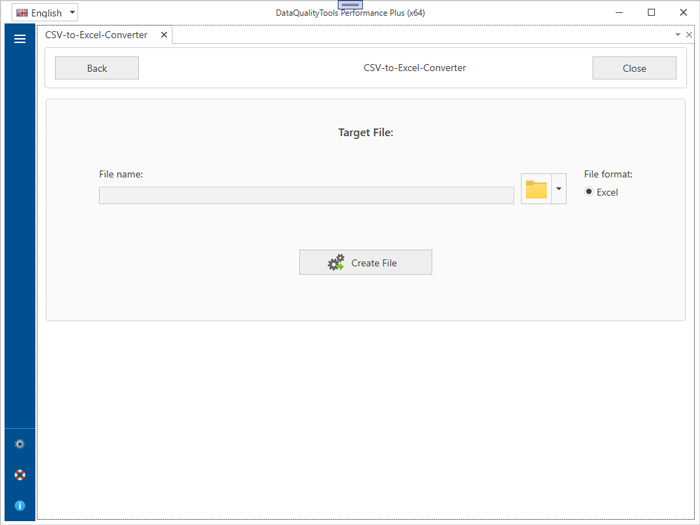Click the Close button in header
This screenshot has width=700, height=525.
point(634,68)
